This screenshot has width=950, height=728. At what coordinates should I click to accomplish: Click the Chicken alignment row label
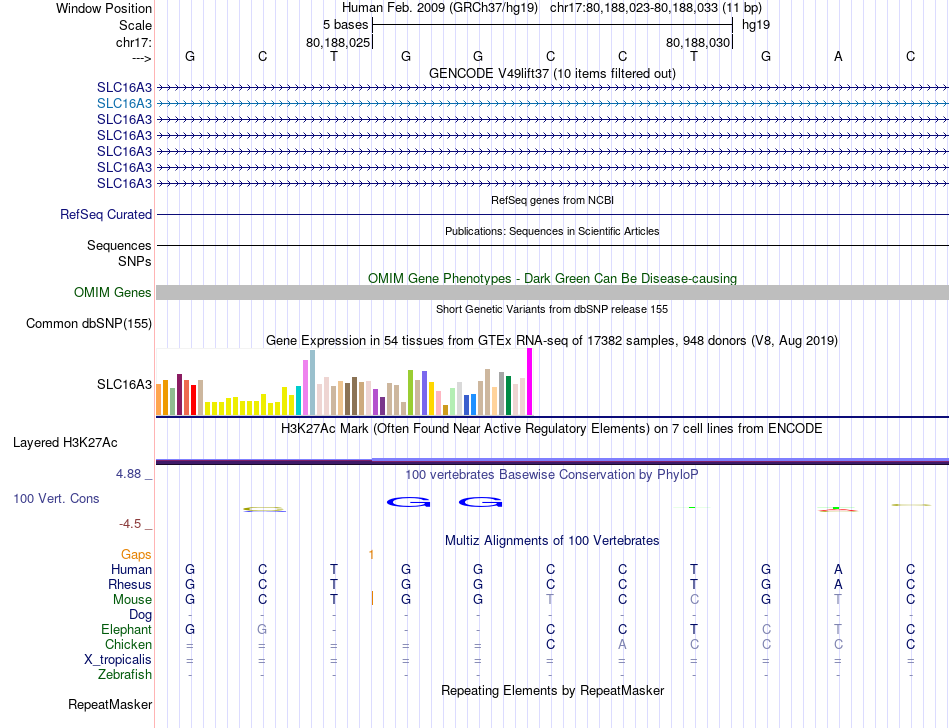[128, 644]
